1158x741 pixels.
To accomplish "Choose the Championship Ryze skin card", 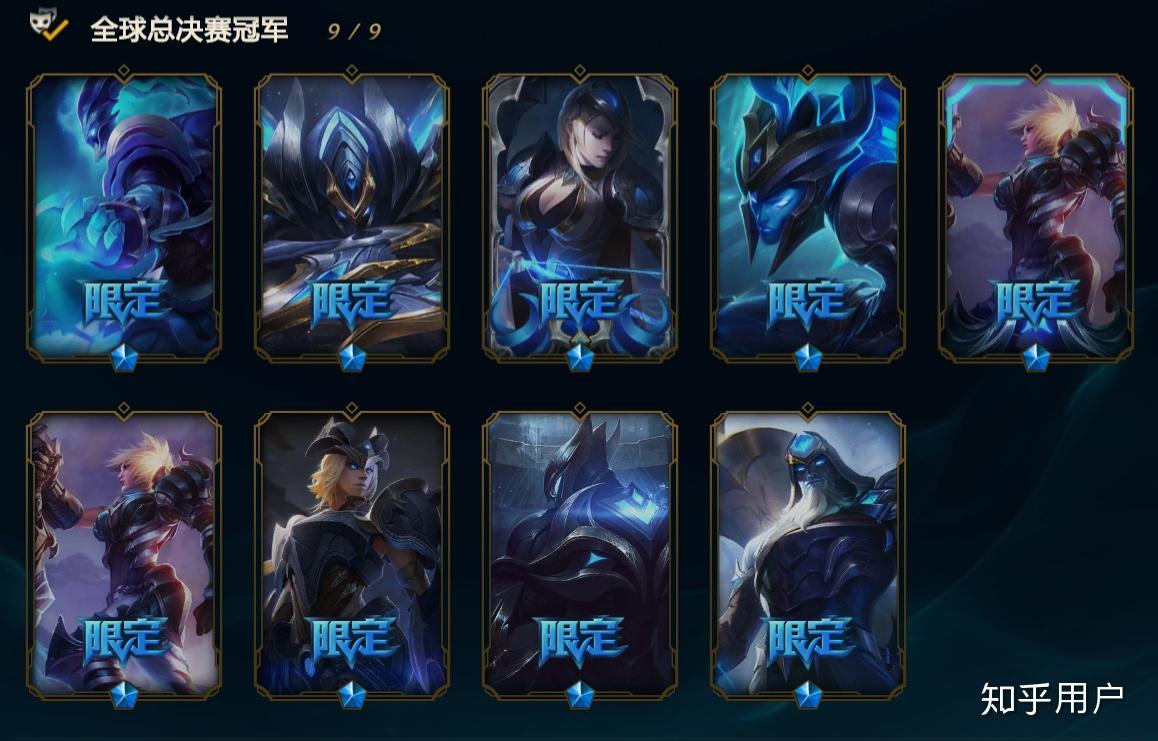I will (808, 556).
